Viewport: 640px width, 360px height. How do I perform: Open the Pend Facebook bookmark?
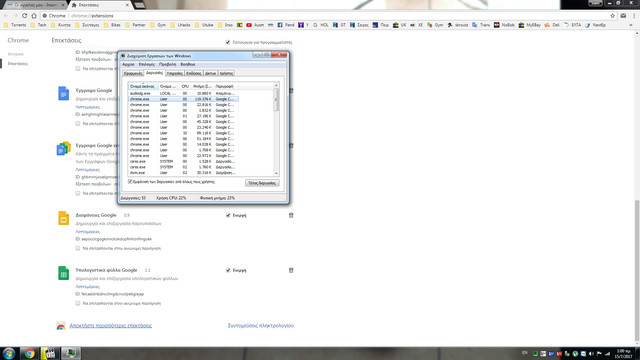[286, 25]
